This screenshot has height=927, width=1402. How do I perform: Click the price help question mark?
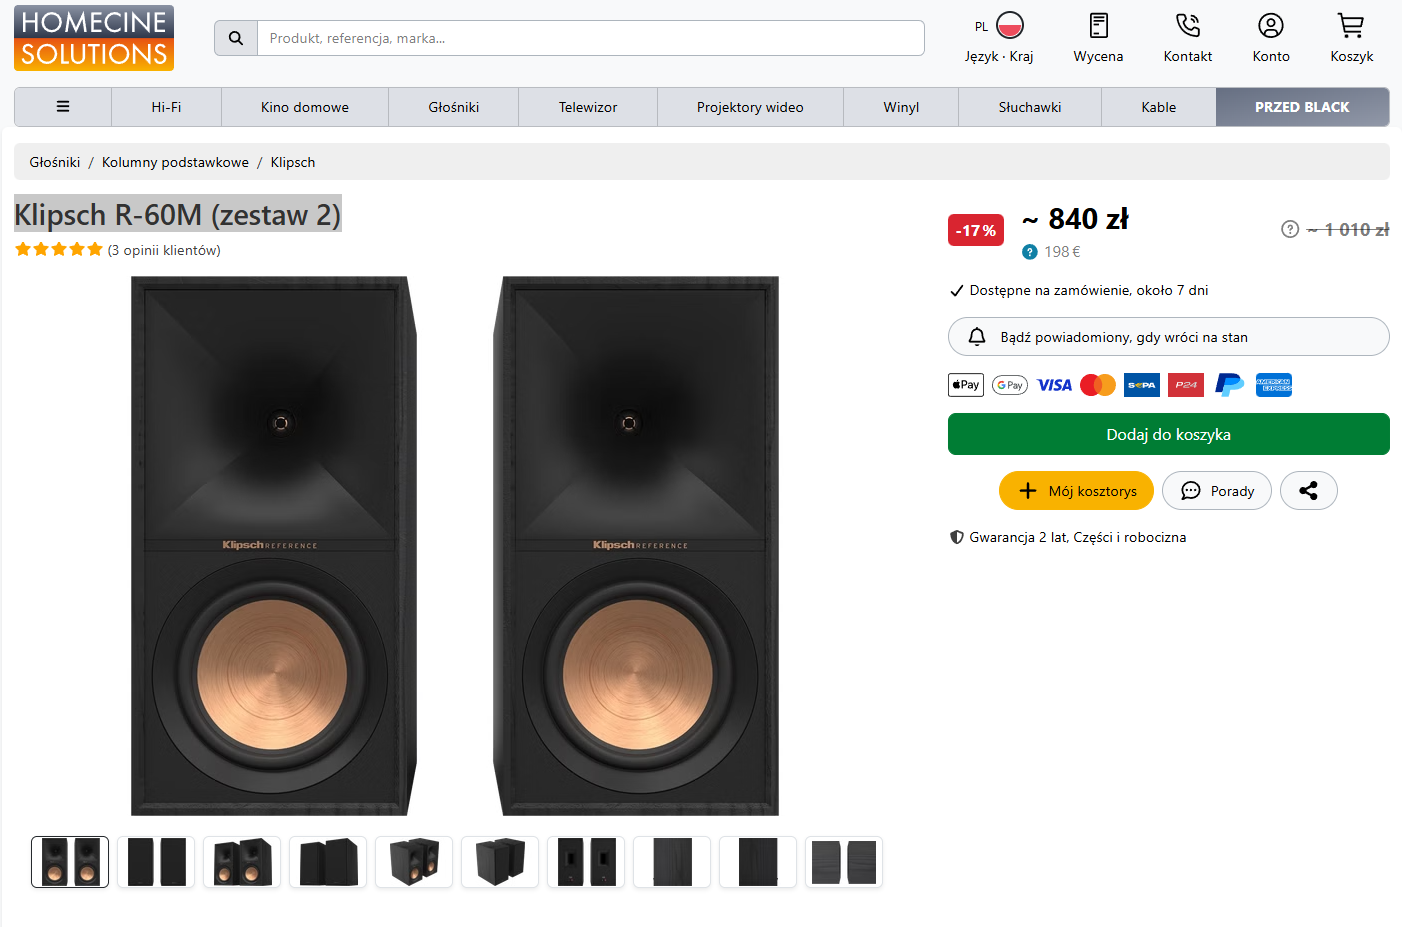point(1290,229)
